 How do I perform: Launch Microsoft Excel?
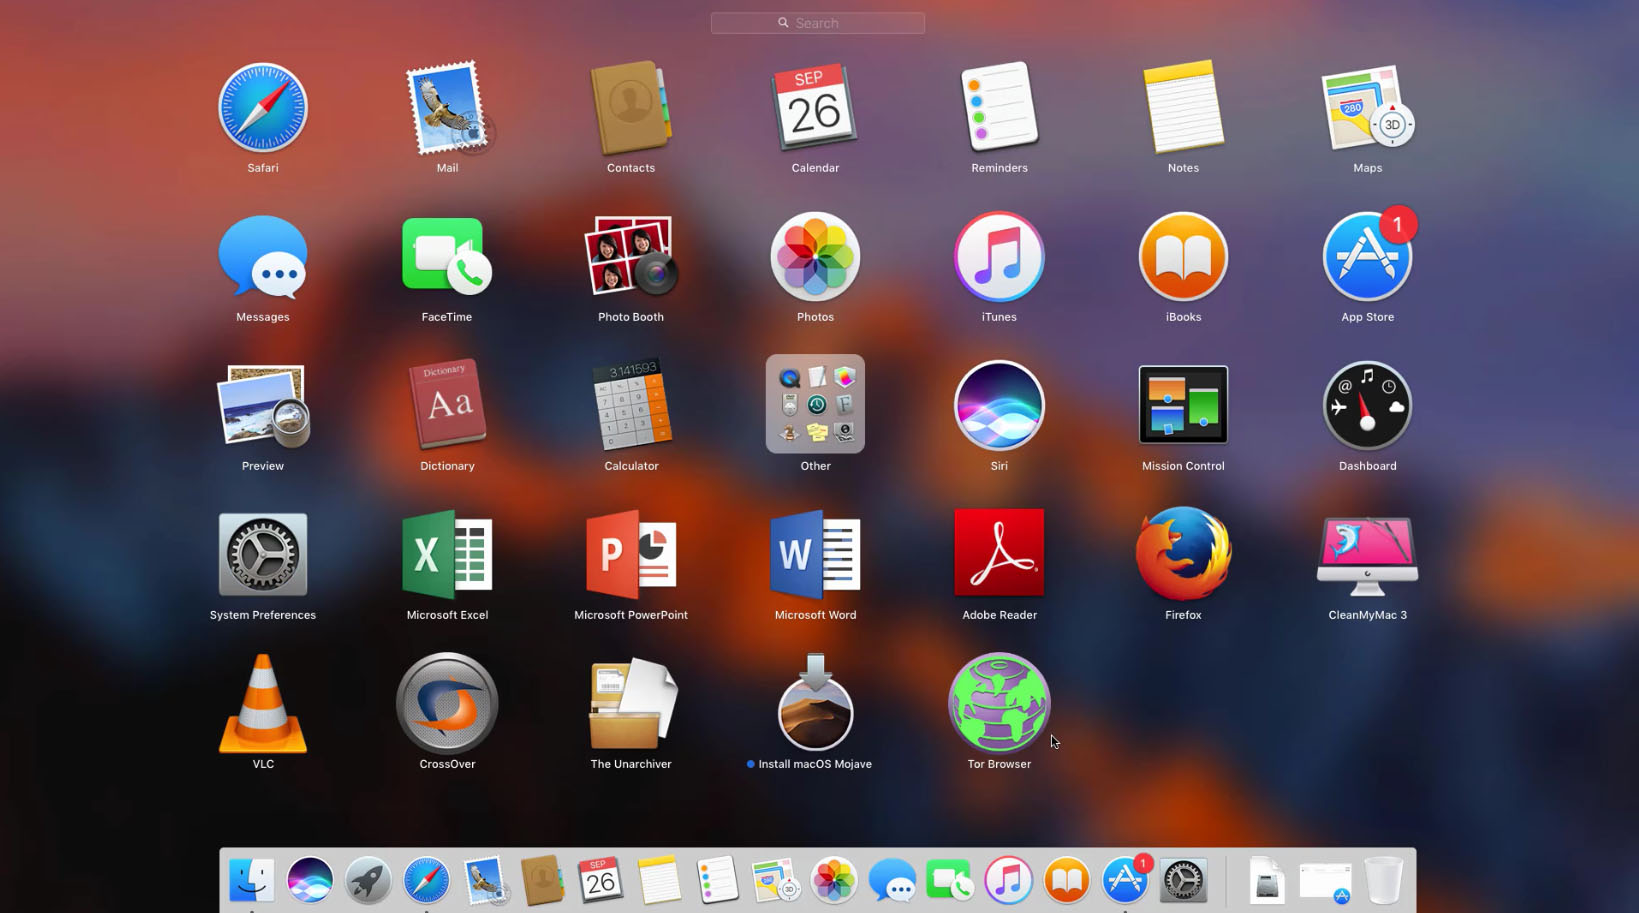(447, 555)
